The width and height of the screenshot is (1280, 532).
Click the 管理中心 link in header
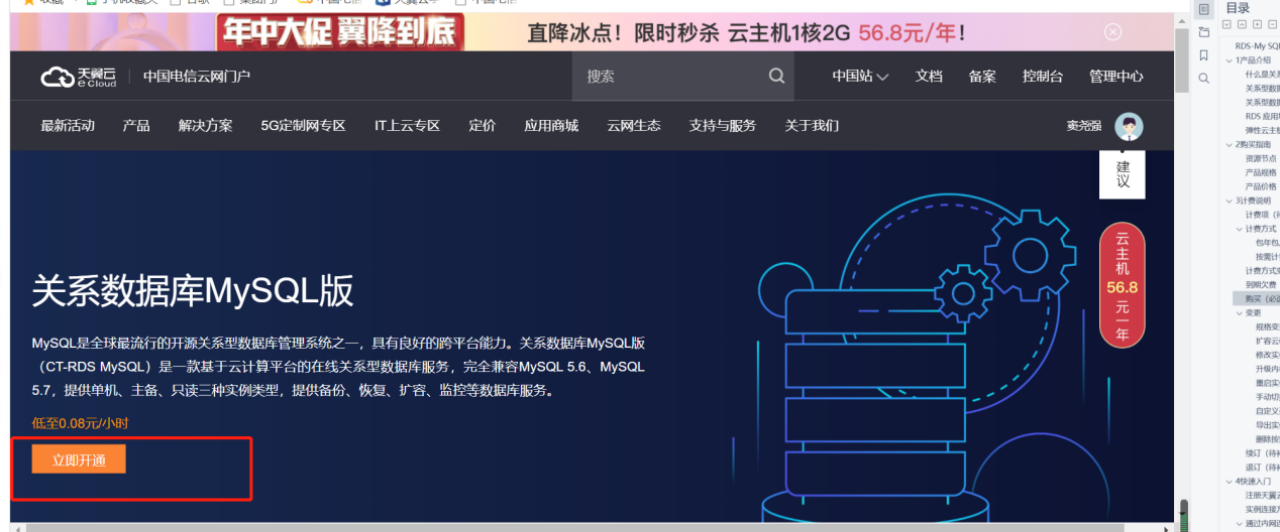(1116, 76)
